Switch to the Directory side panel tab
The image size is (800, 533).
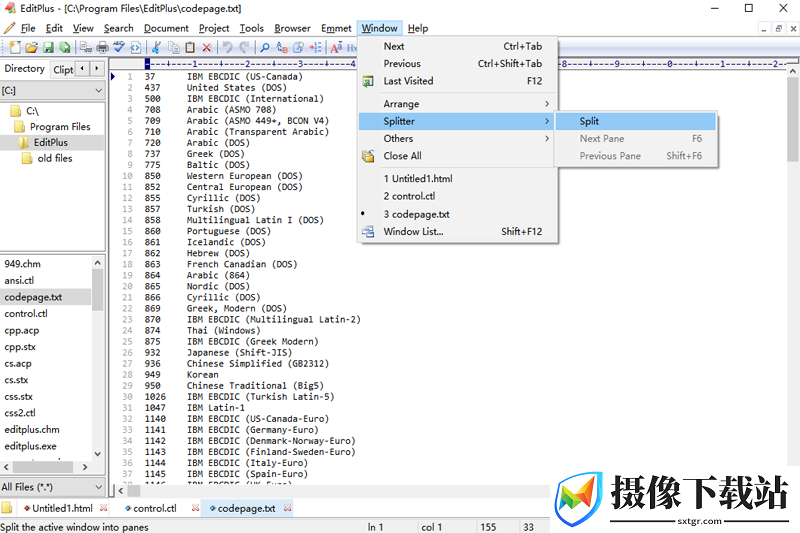(x=24, y=68)
